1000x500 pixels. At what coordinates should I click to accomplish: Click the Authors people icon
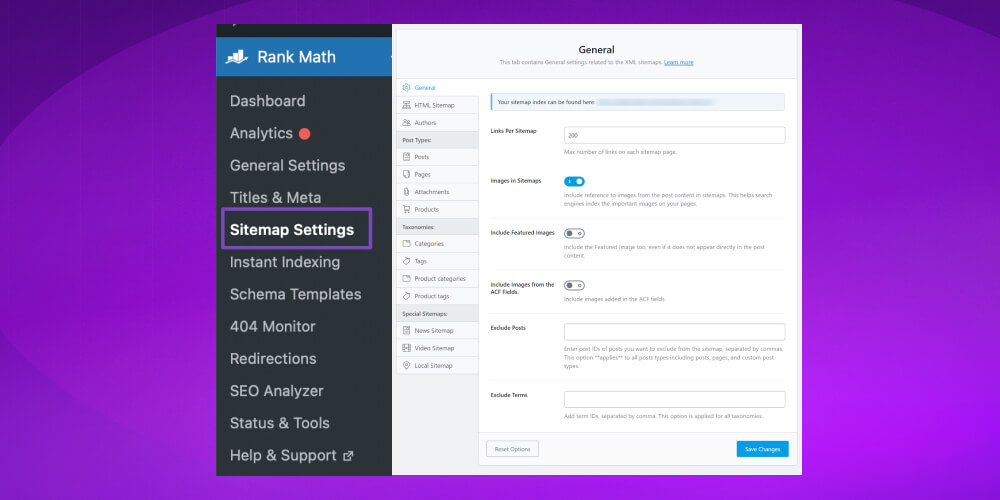coord(406,122)
